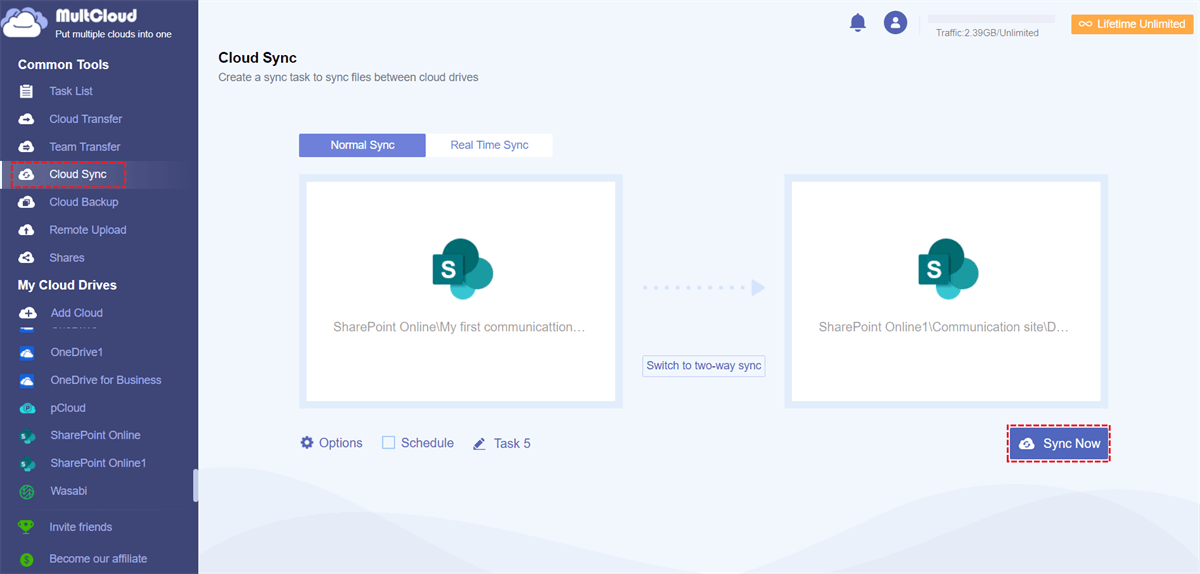Enable the Schedule checkbox

coord(388,442)
